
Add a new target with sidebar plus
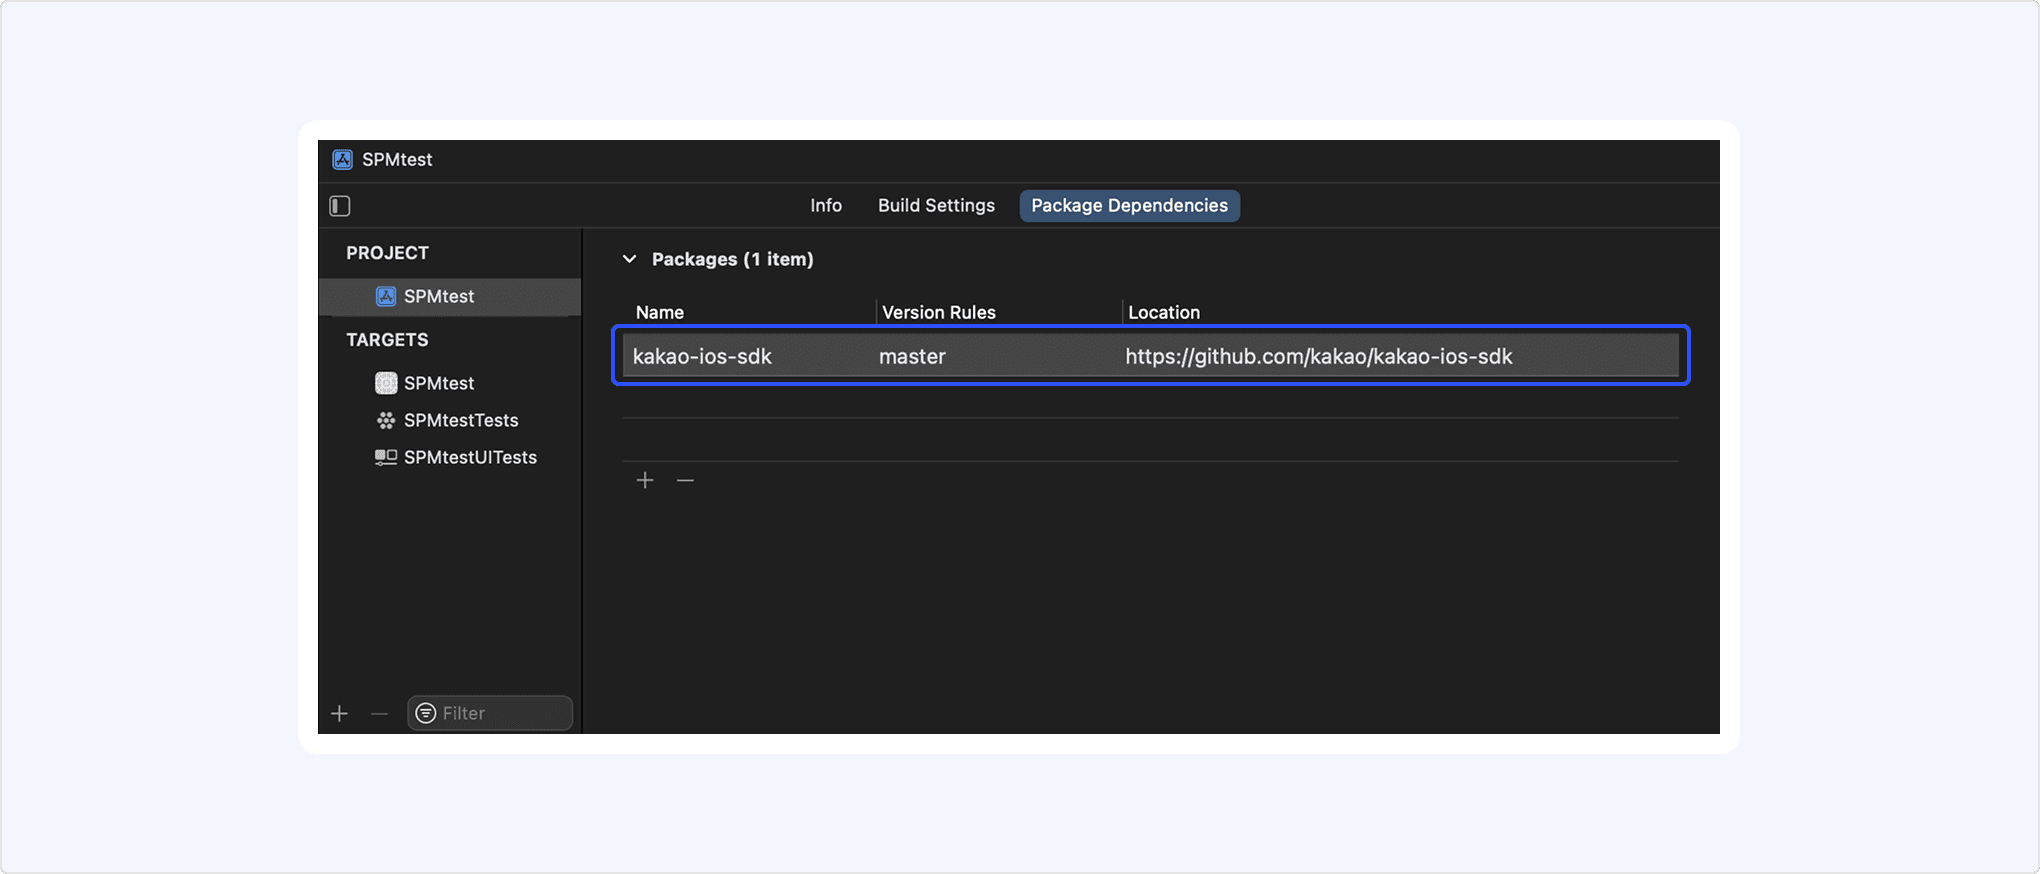(340, 714)
